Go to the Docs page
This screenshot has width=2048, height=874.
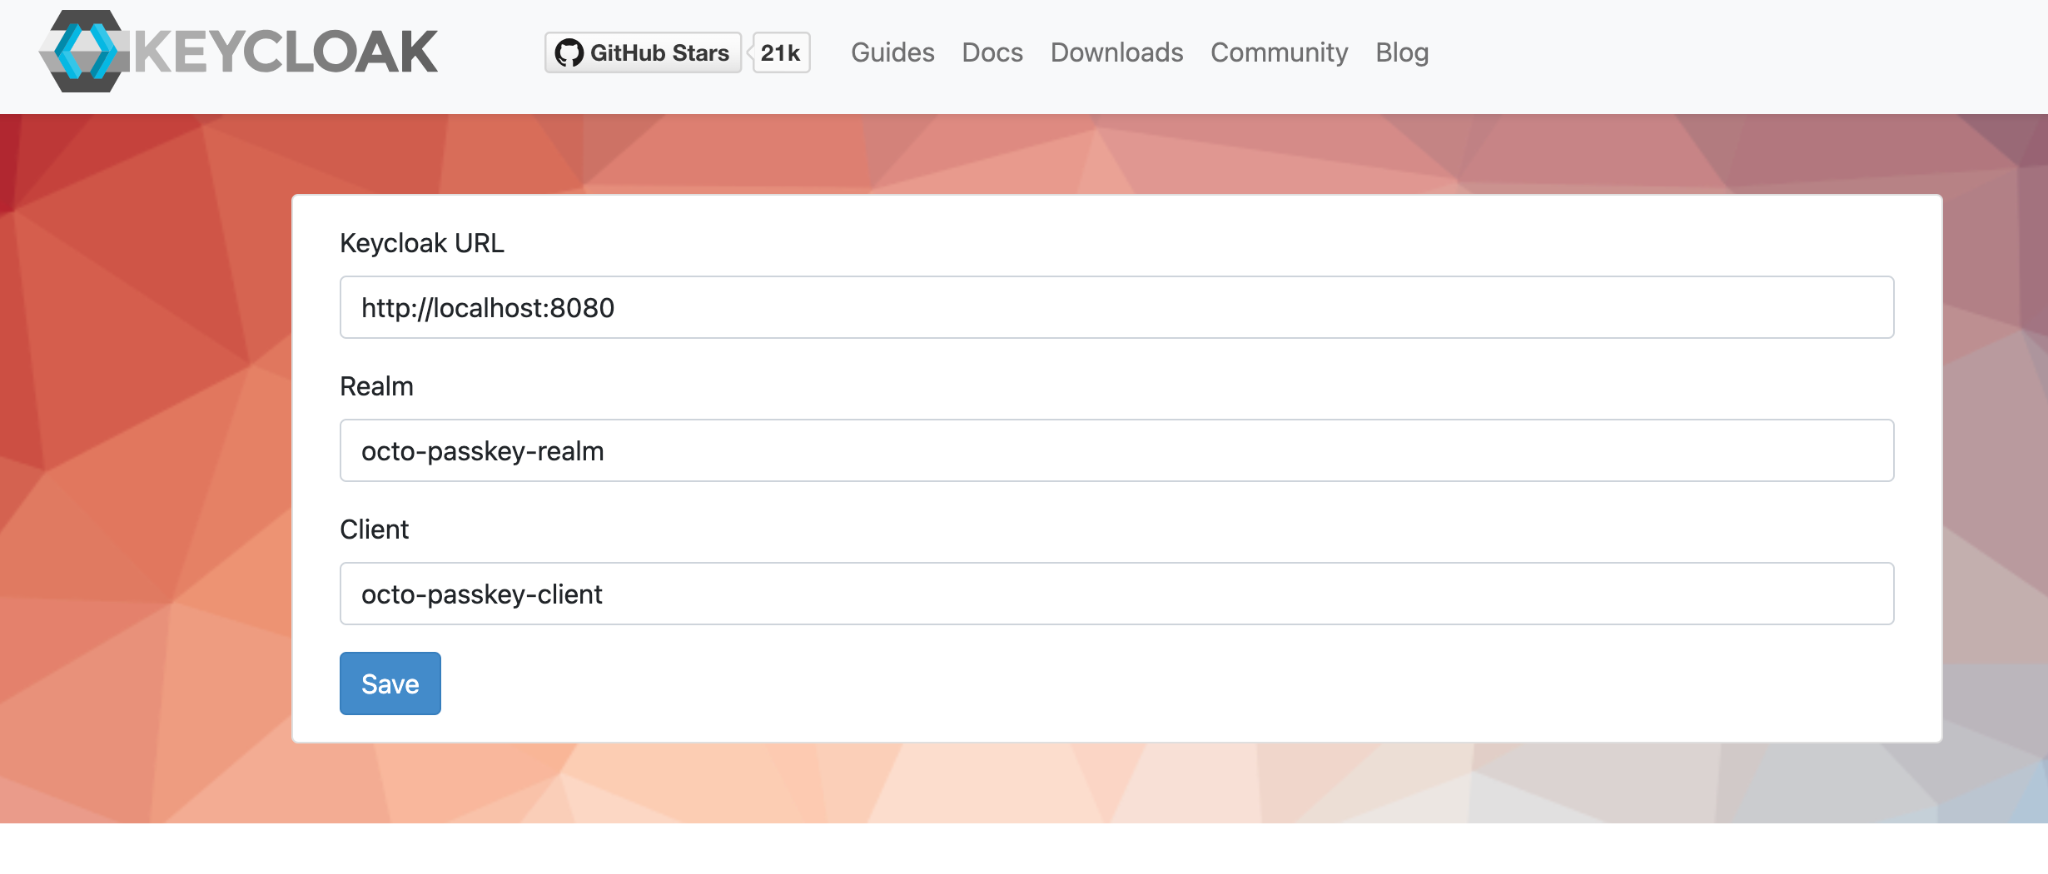coord(992,53)
